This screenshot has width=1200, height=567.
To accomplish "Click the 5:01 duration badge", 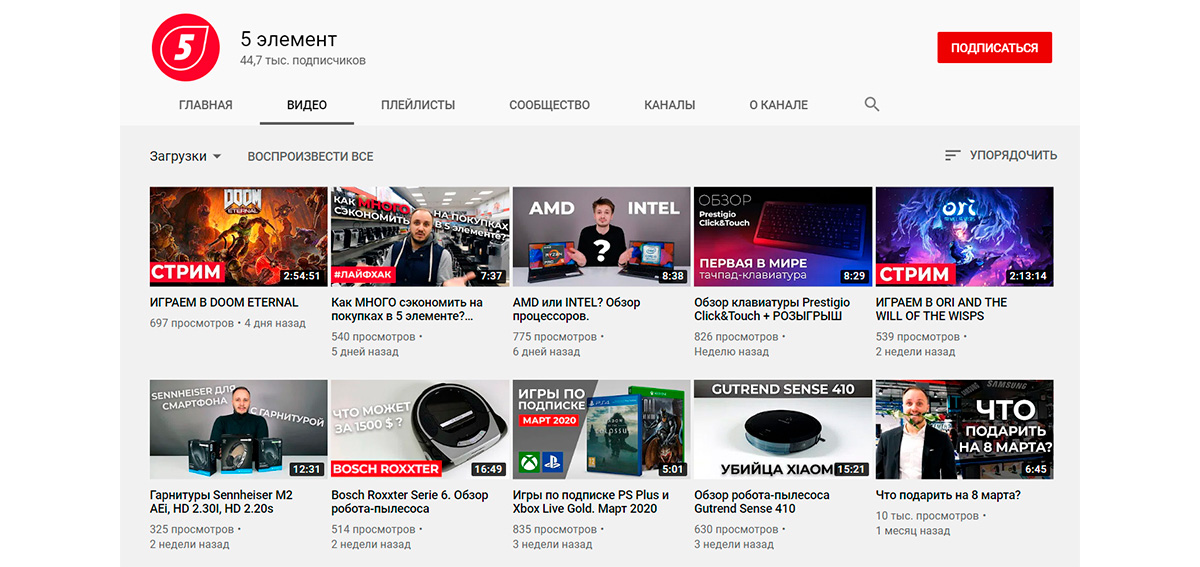I will (673, 469).
